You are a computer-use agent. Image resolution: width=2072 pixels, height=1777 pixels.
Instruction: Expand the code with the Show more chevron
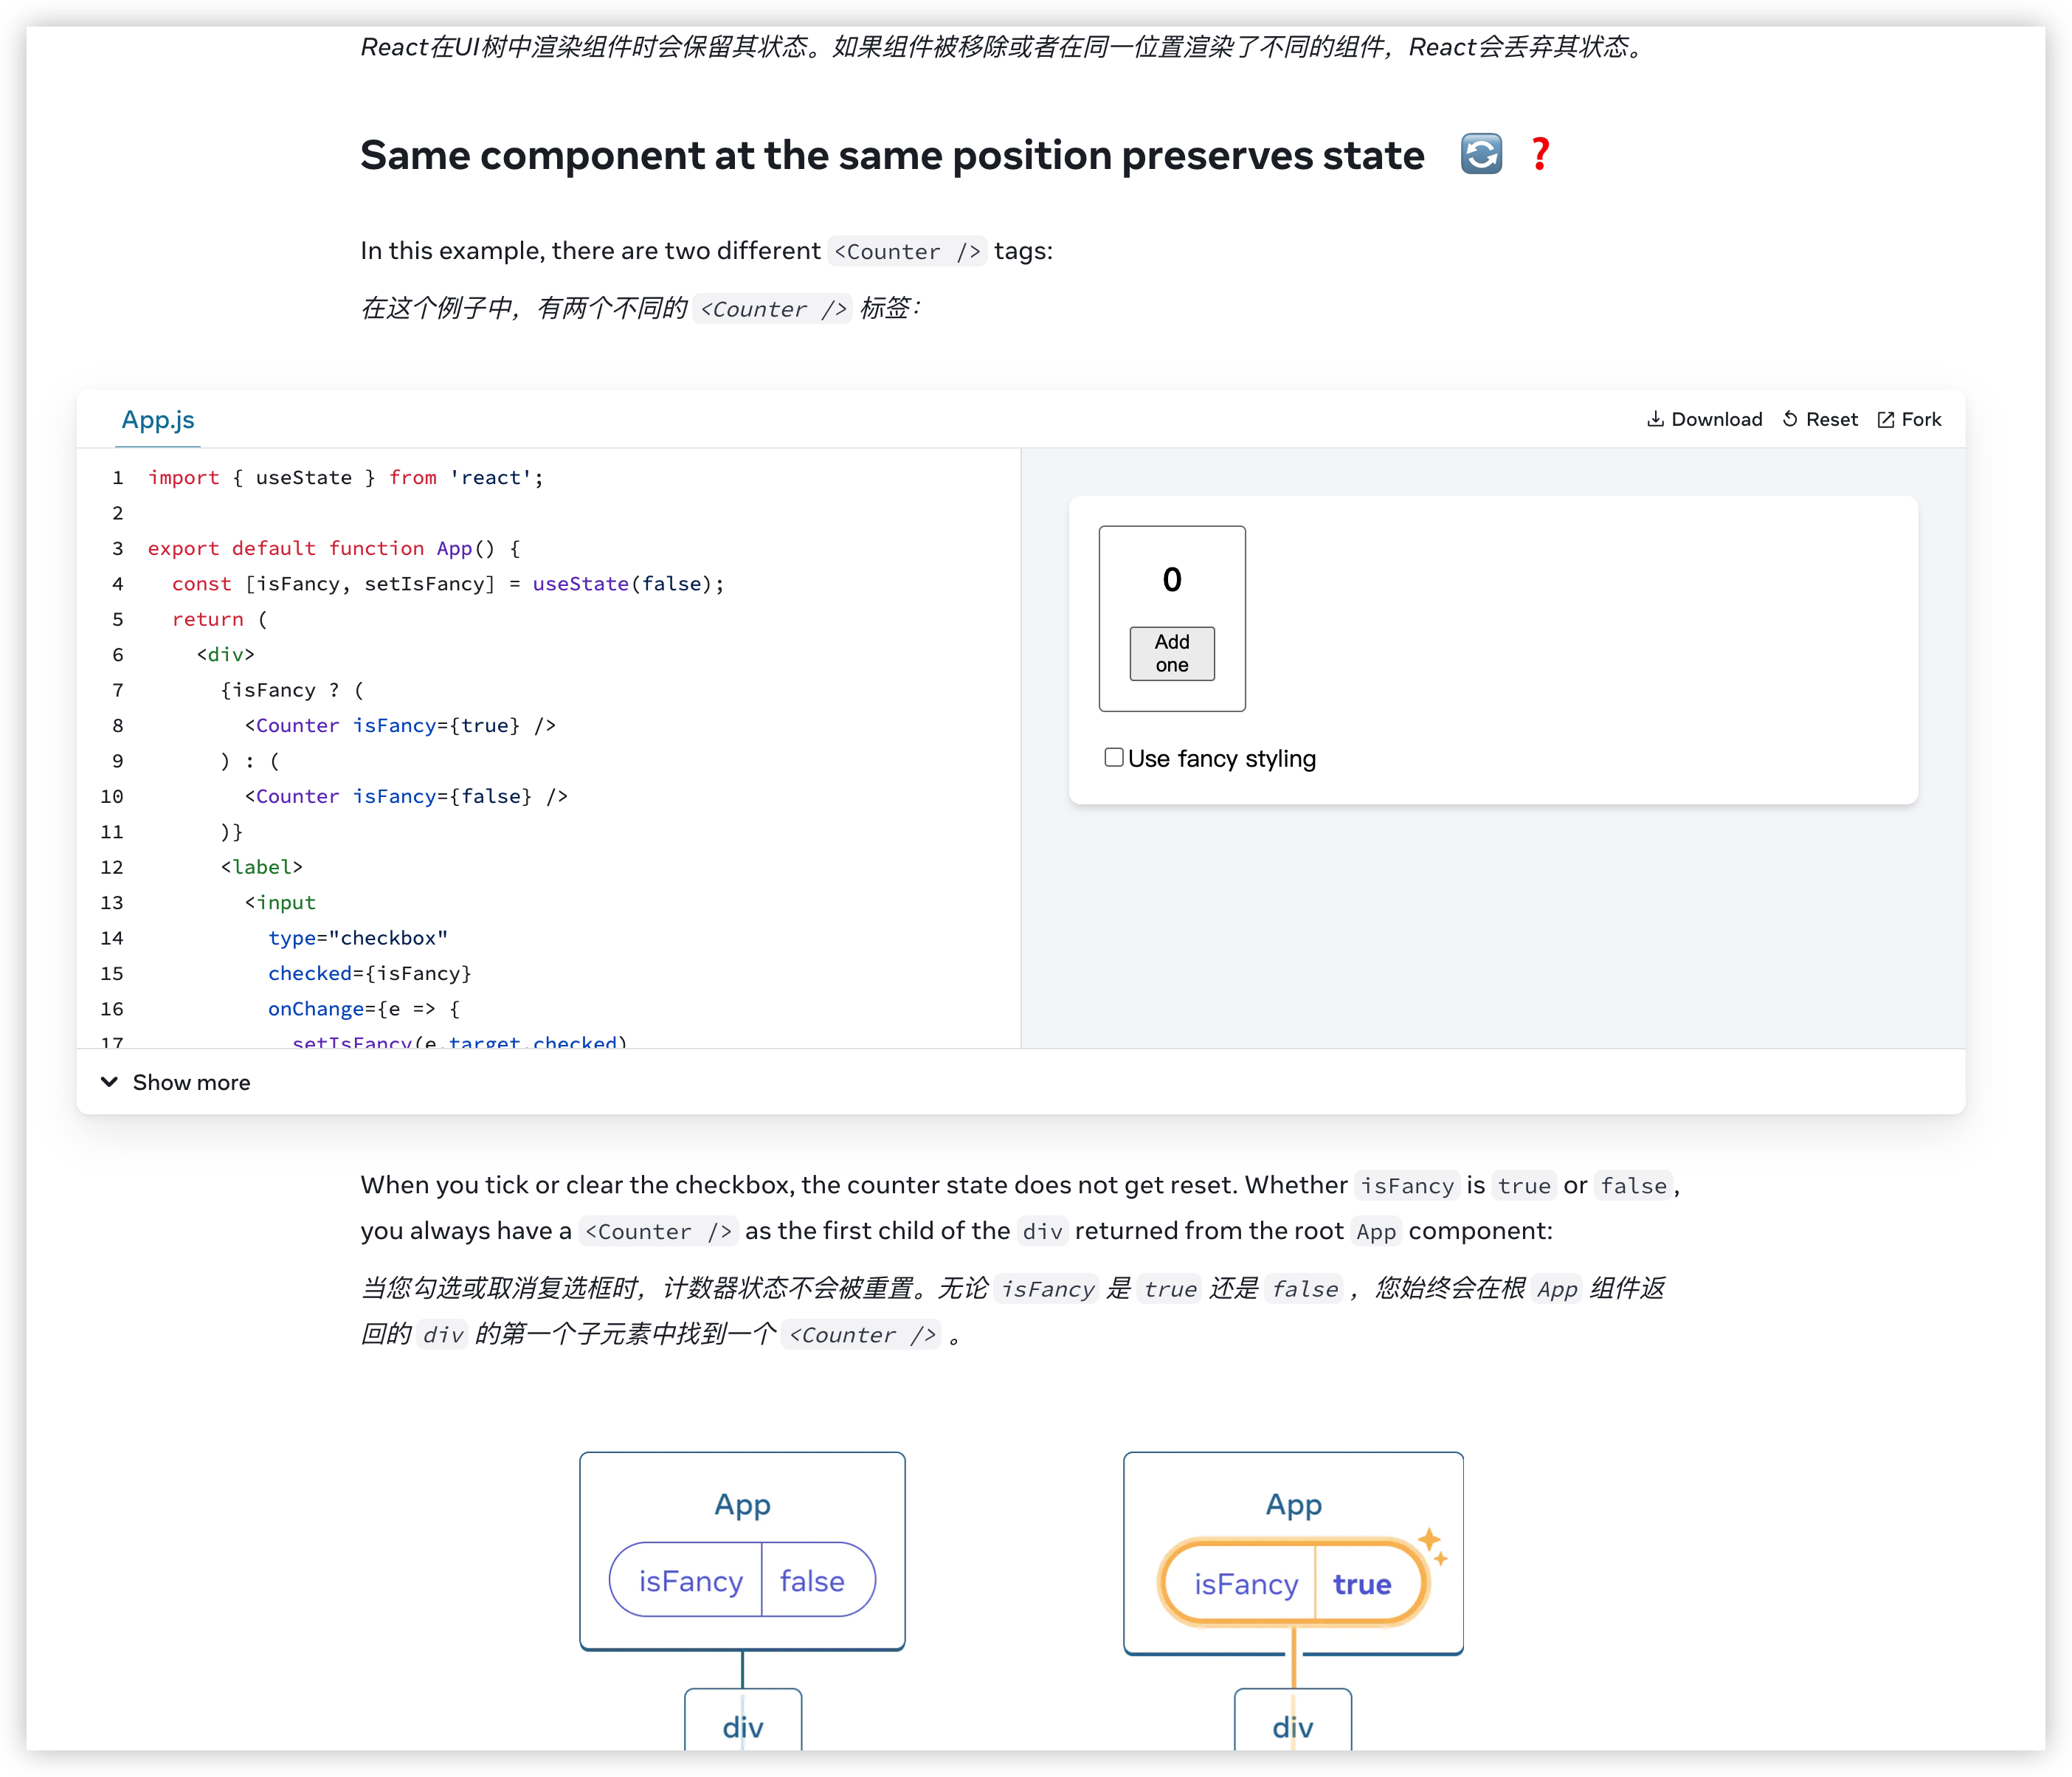pyautogui.click(x=110, y=1082)
